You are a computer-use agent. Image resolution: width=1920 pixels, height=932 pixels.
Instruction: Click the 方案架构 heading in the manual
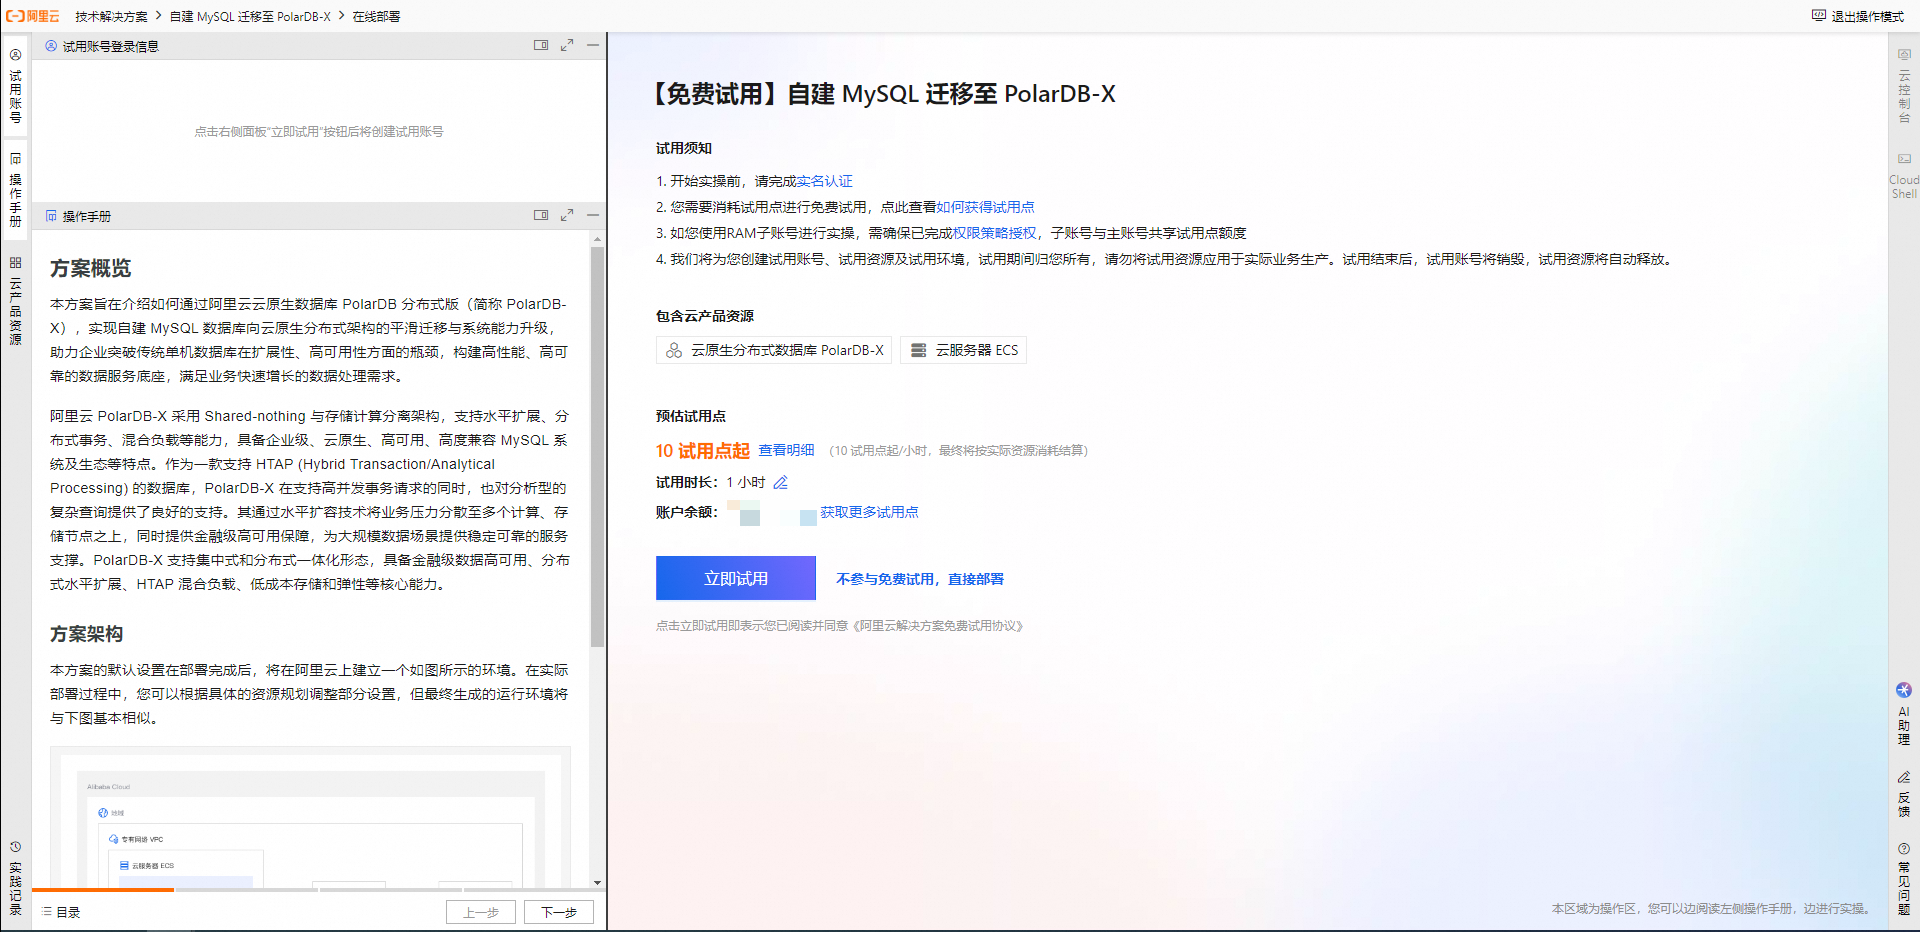87,634
